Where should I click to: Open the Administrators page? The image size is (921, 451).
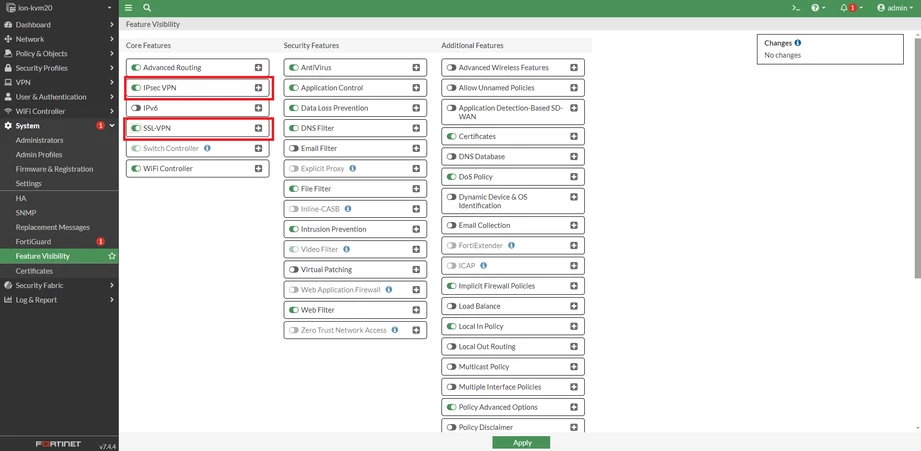click(x=39, y=140)
